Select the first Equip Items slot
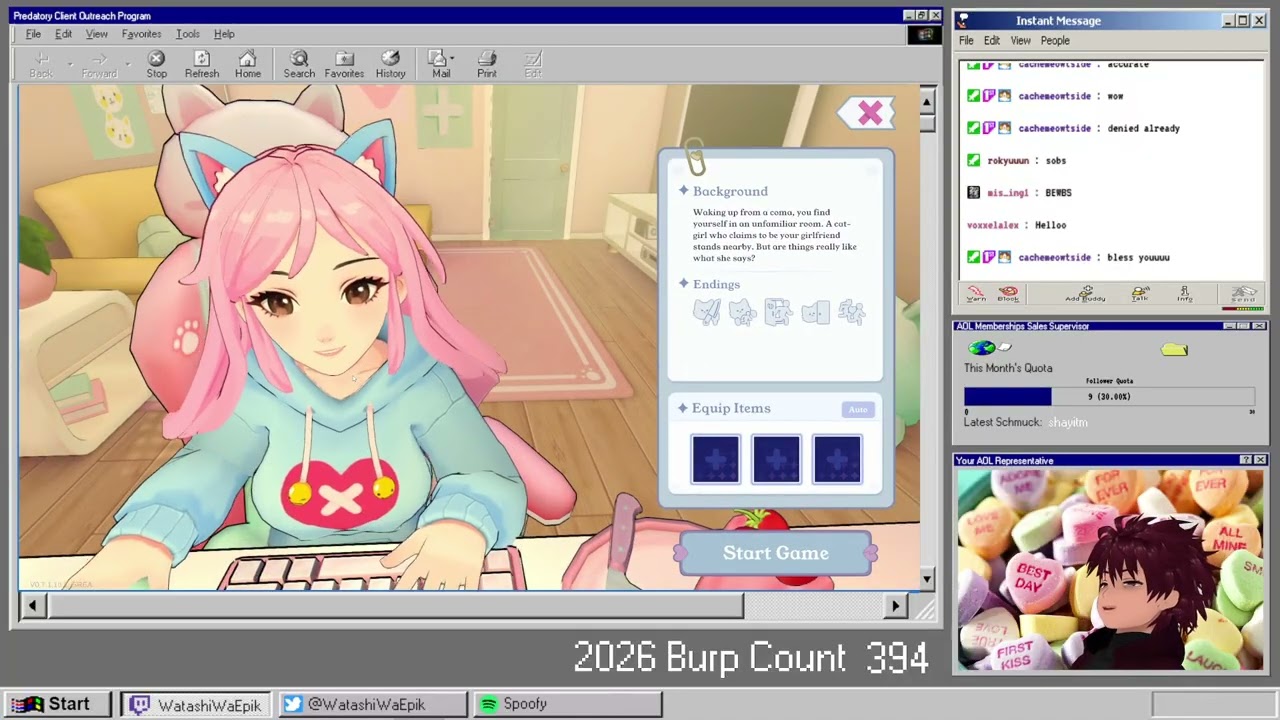Viewport: 1280px width, 720px height. 716,460
